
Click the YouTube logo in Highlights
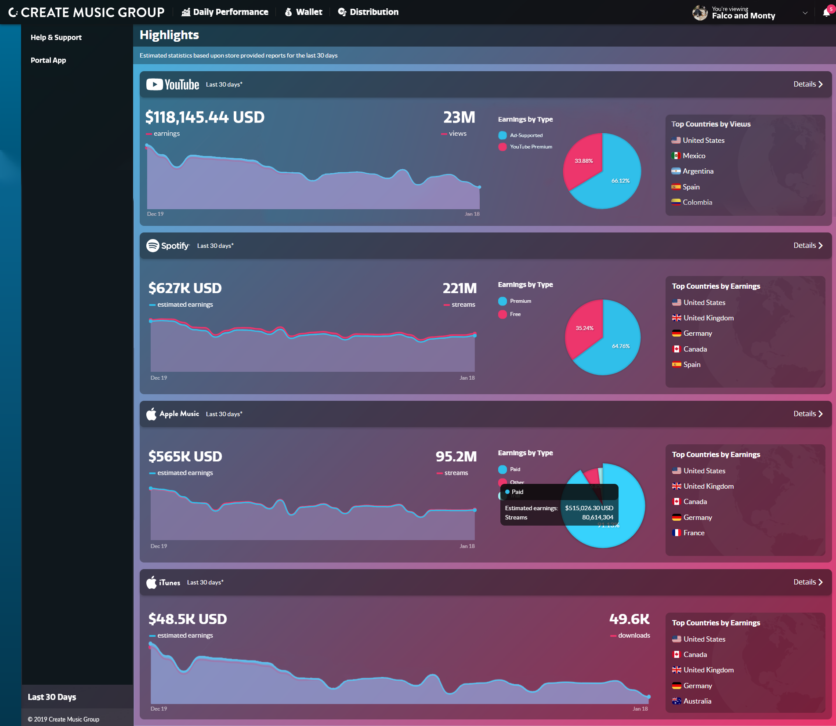tap(173, 85)
